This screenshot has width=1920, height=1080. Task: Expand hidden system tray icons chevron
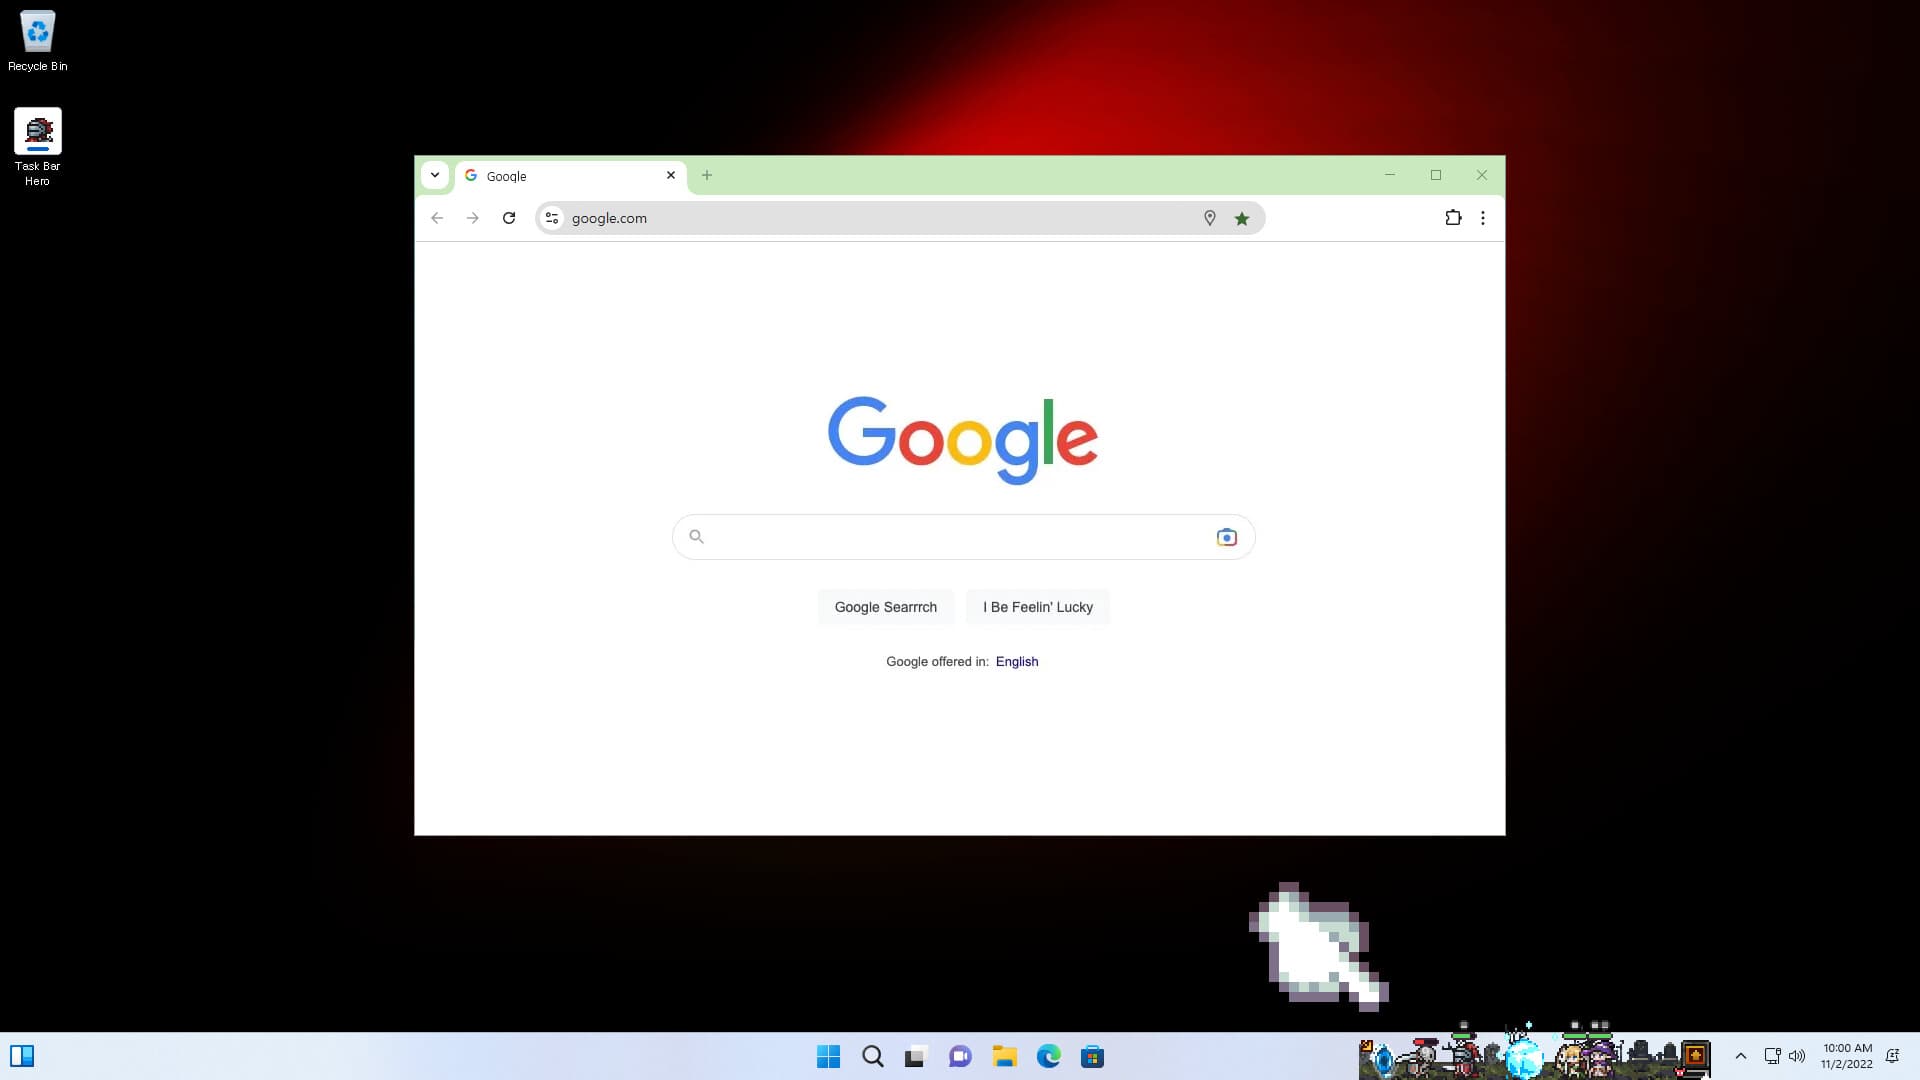click(x=1741, y=1056)
